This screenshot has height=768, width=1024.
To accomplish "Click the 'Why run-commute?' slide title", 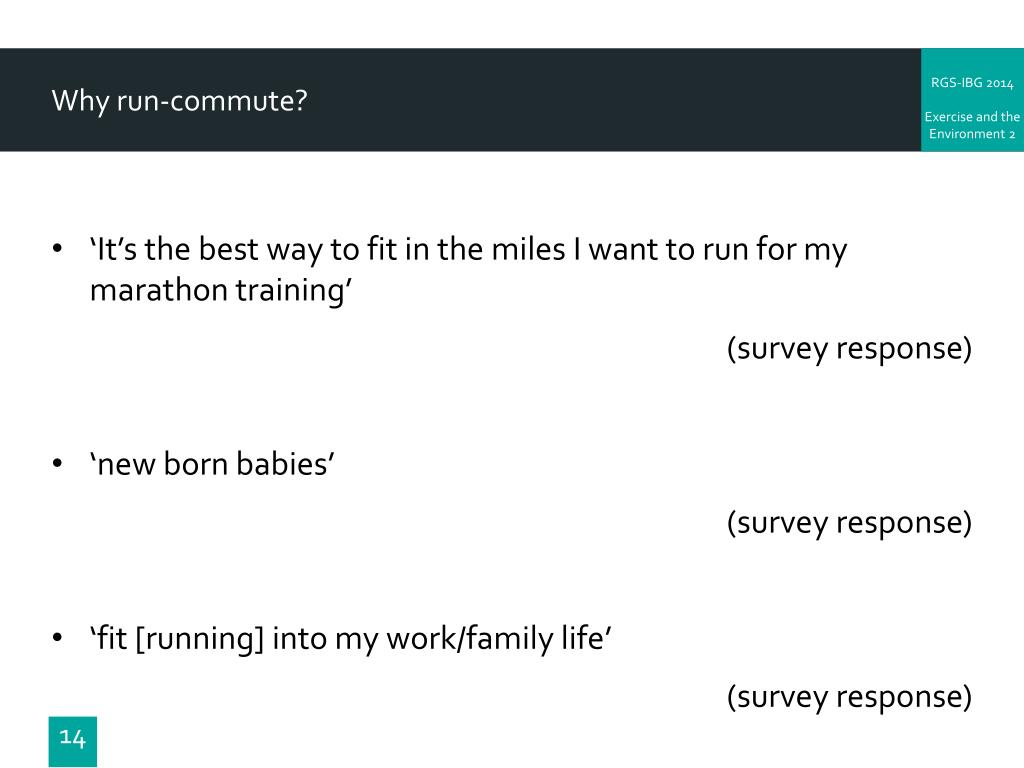I will [179, 101].
